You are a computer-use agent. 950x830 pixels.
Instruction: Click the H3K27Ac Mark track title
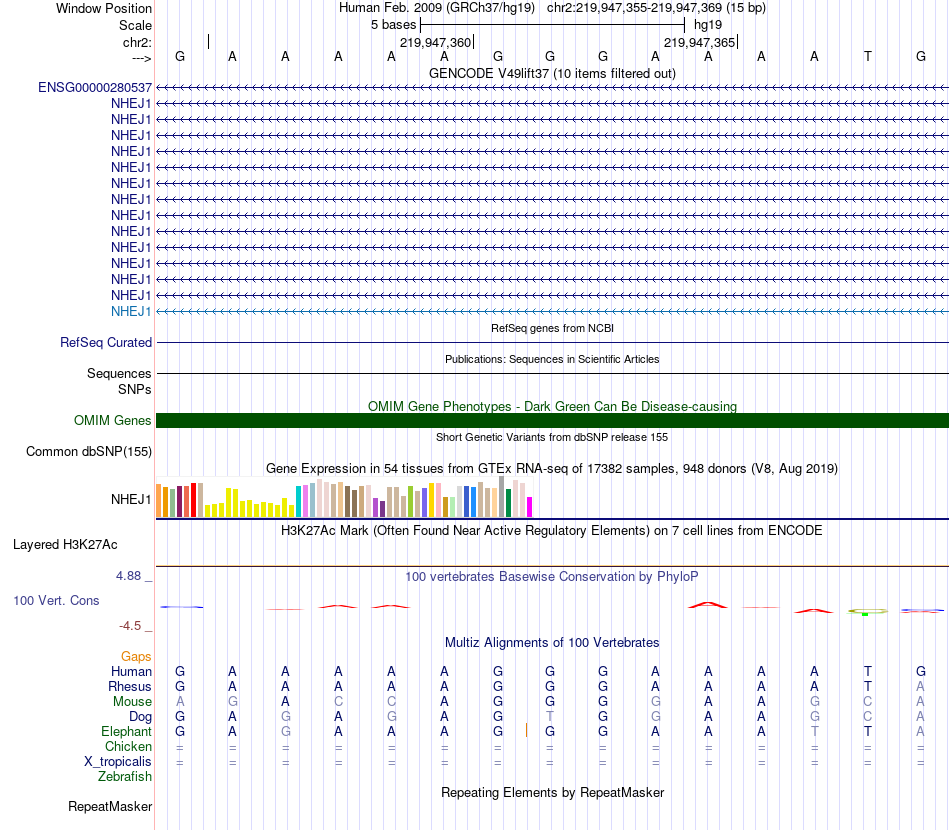552,531
